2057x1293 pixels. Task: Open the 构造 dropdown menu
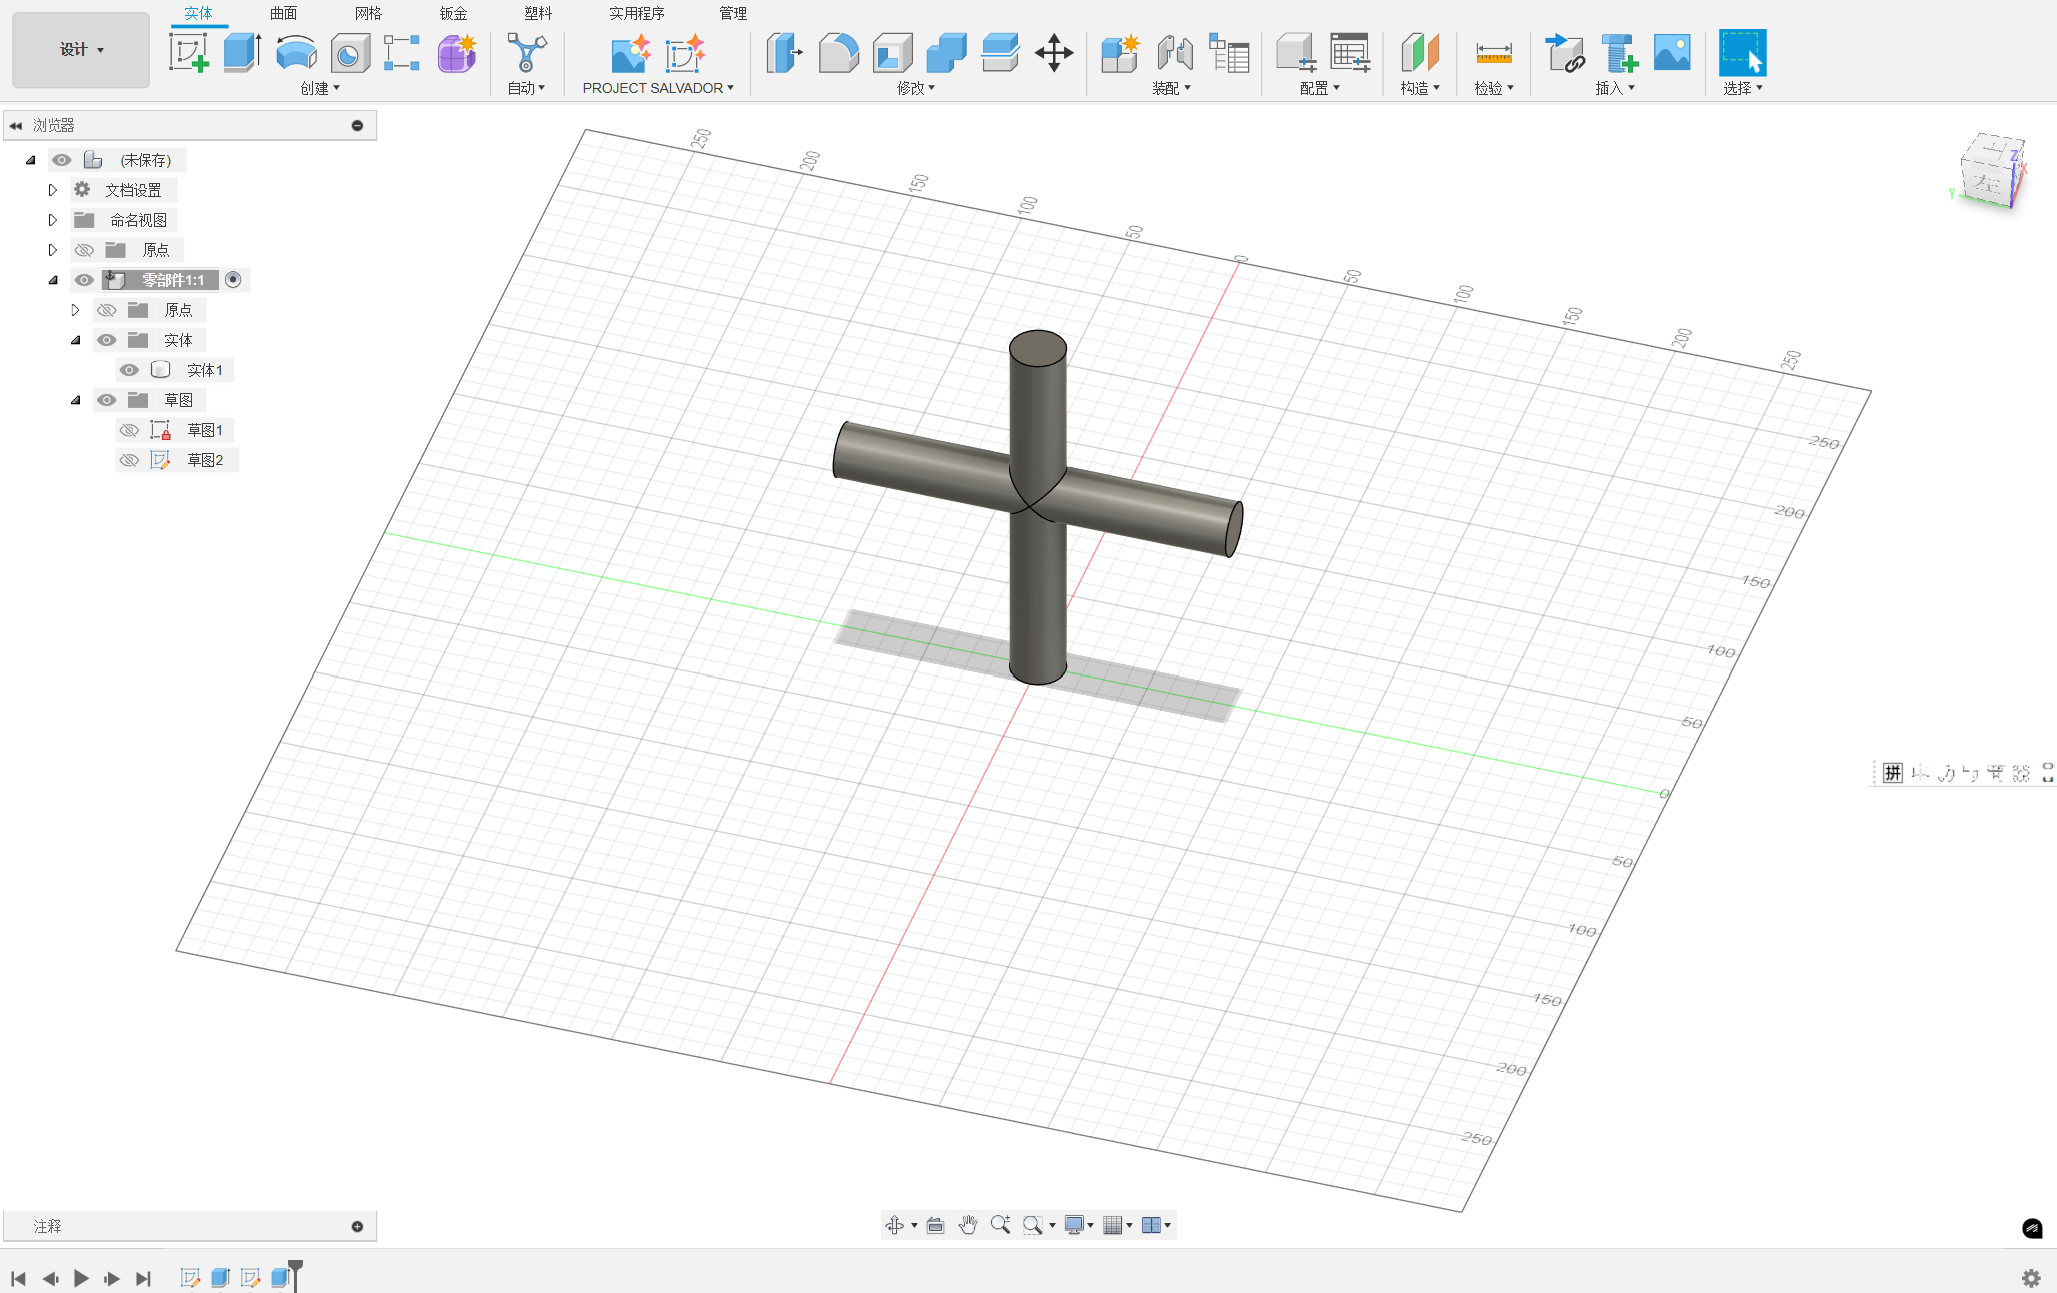[1420, 88]
